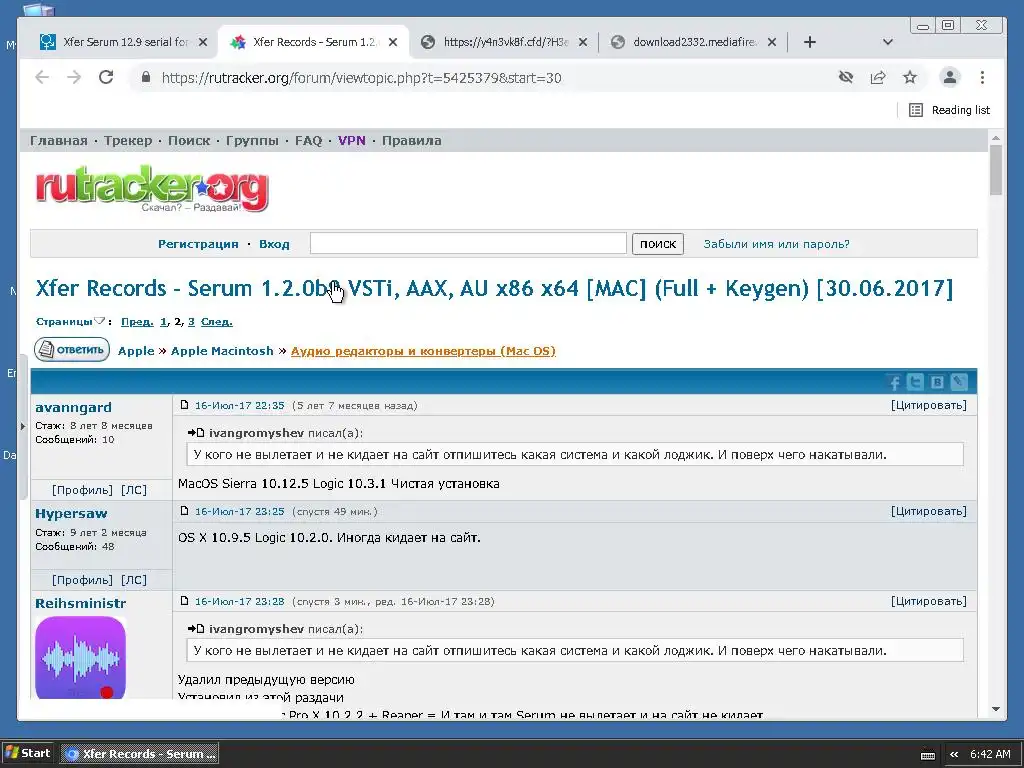The height and width of the screenshot is (768, 1024).
Task: Open the Windows Start button
Action: coord(27,754)
